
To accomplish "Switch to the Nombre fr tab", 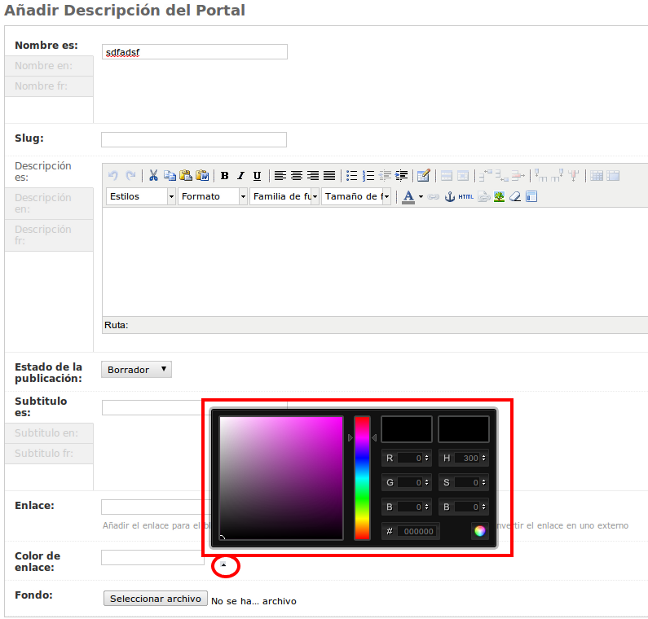I will 49,86.
